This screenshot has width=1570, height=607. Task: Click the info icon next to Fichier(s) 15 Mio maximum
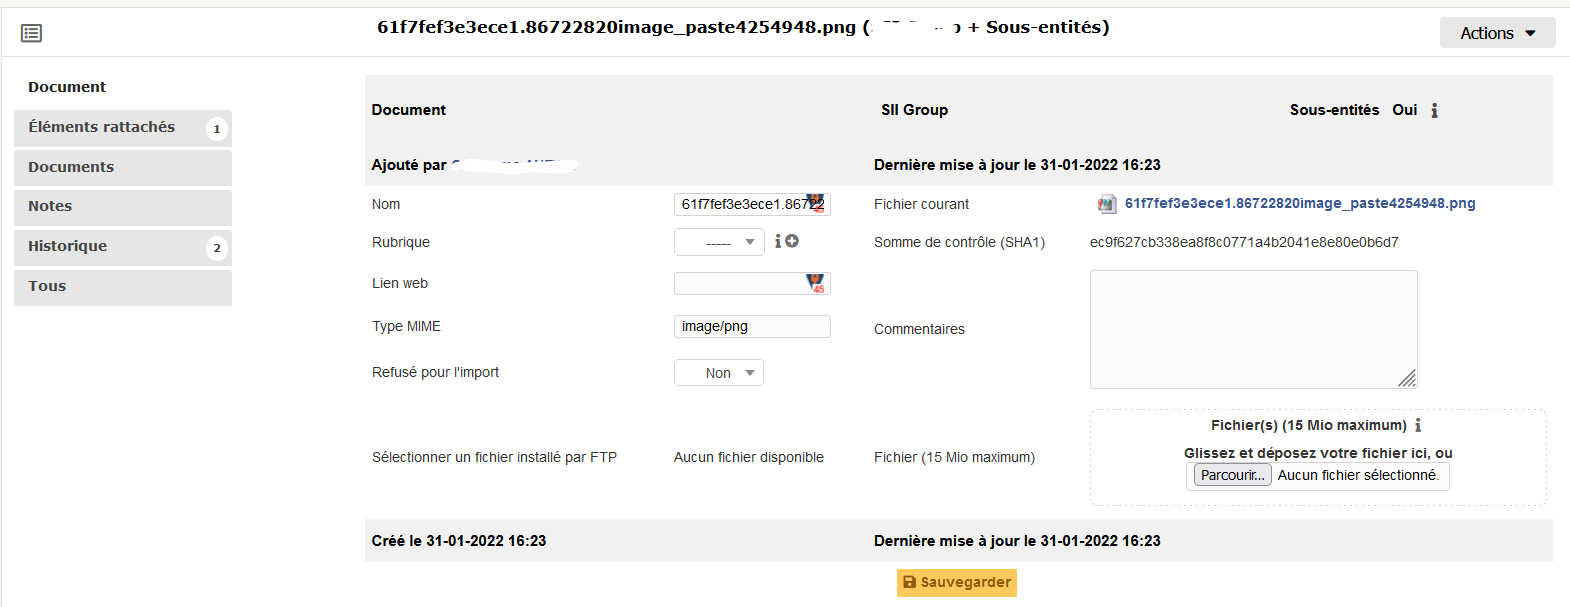(x=1419, y=425)
